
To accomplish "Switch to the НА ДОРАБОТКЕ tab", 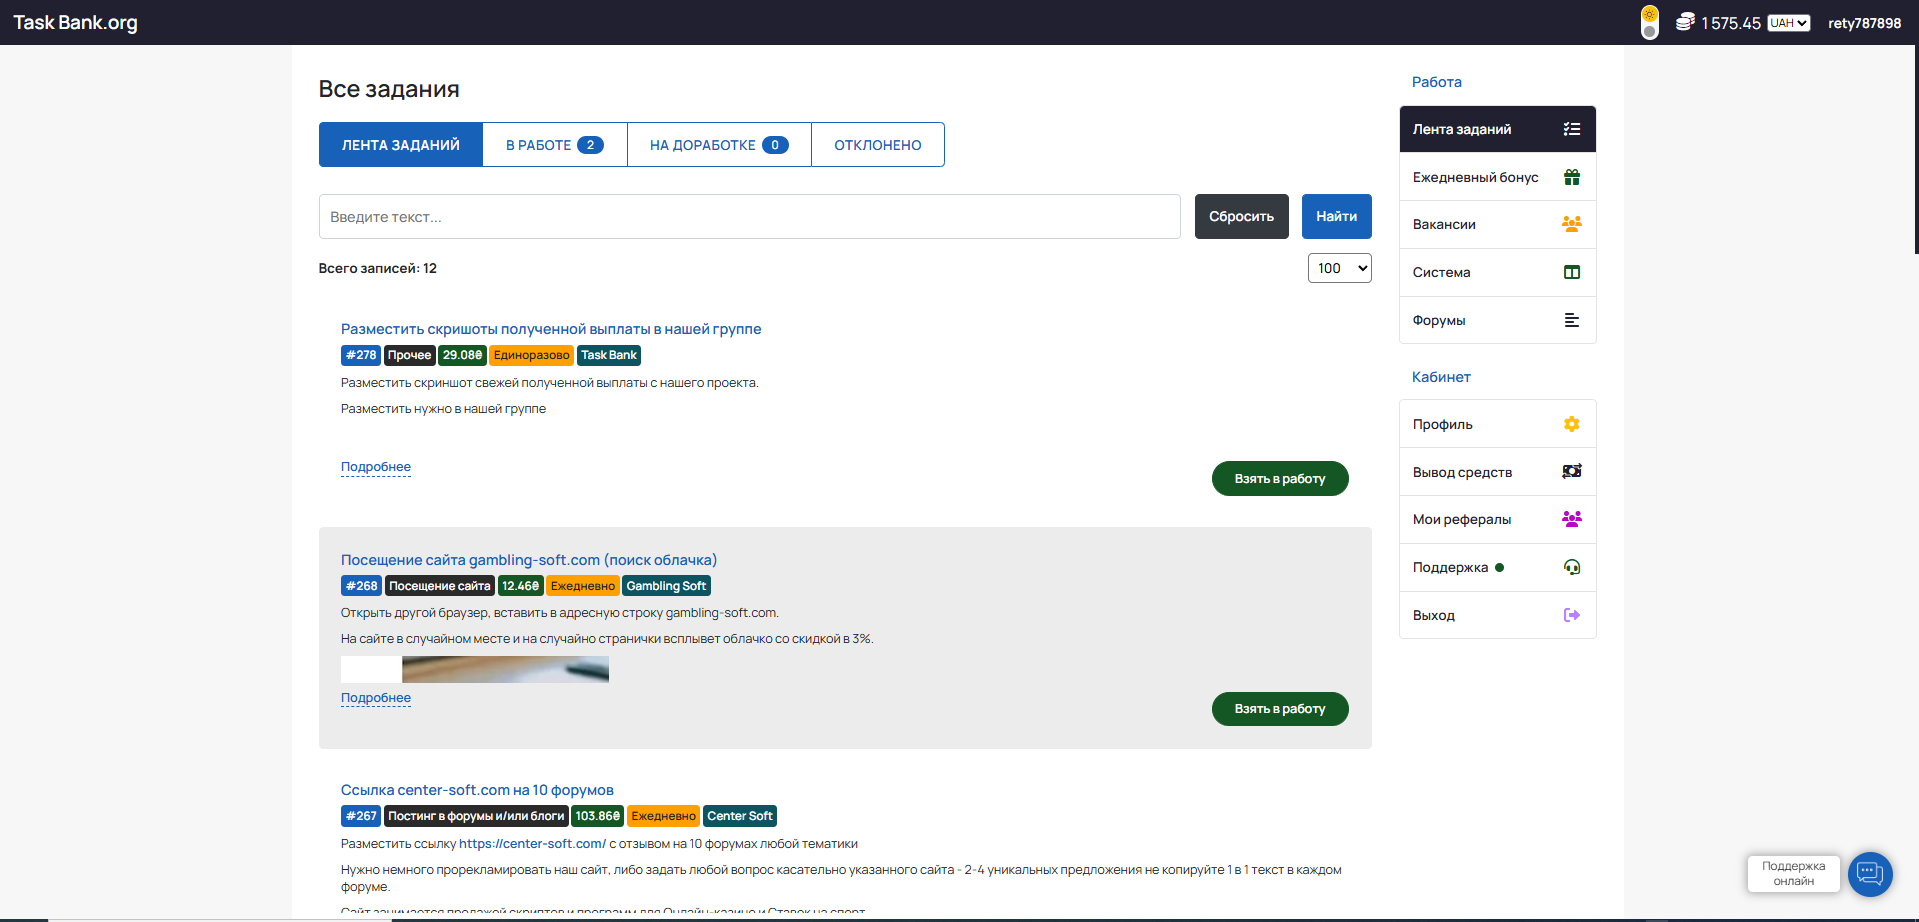I will (719, 145).
